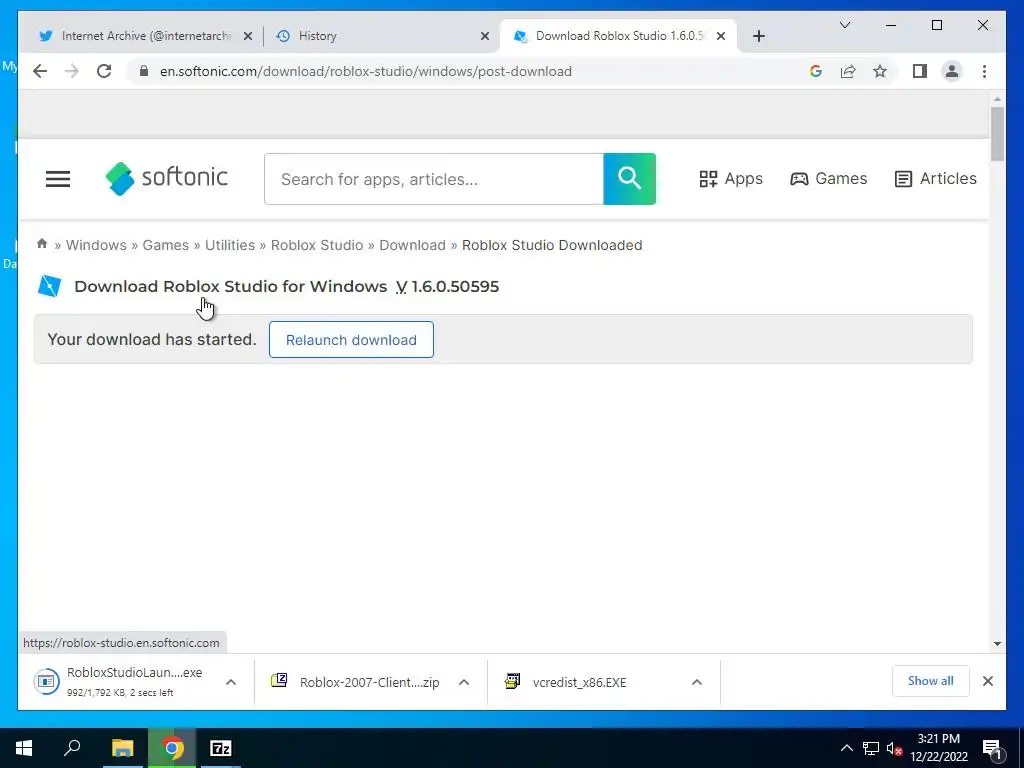Screen dimensions: 1024x768
Task: Open a new browser tab
Action: click(758, 36)
